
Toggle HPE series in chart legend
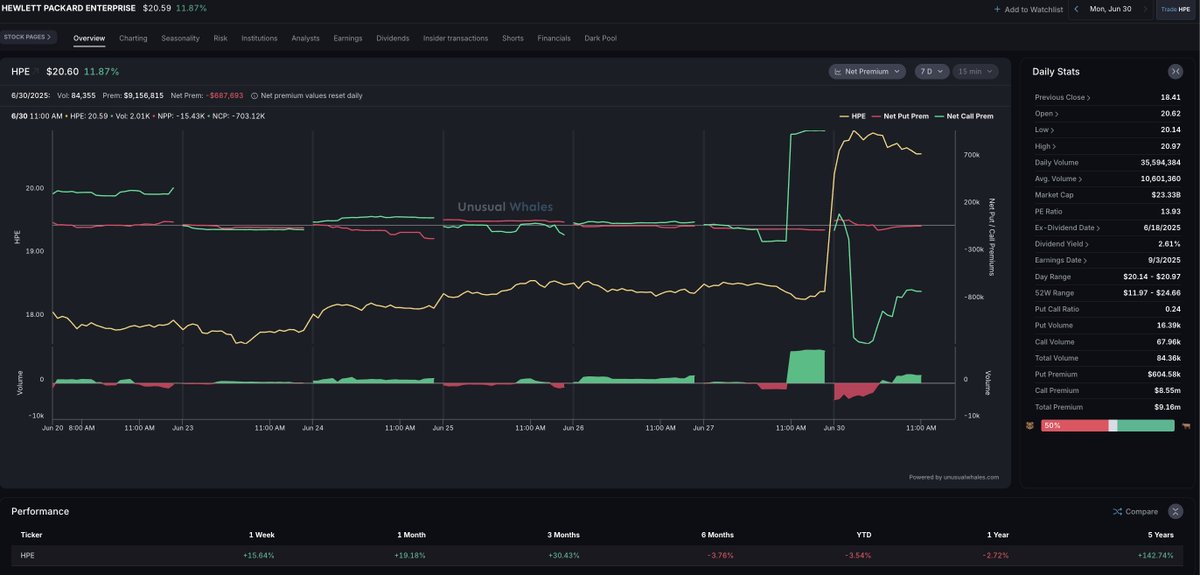pos(852,116)
